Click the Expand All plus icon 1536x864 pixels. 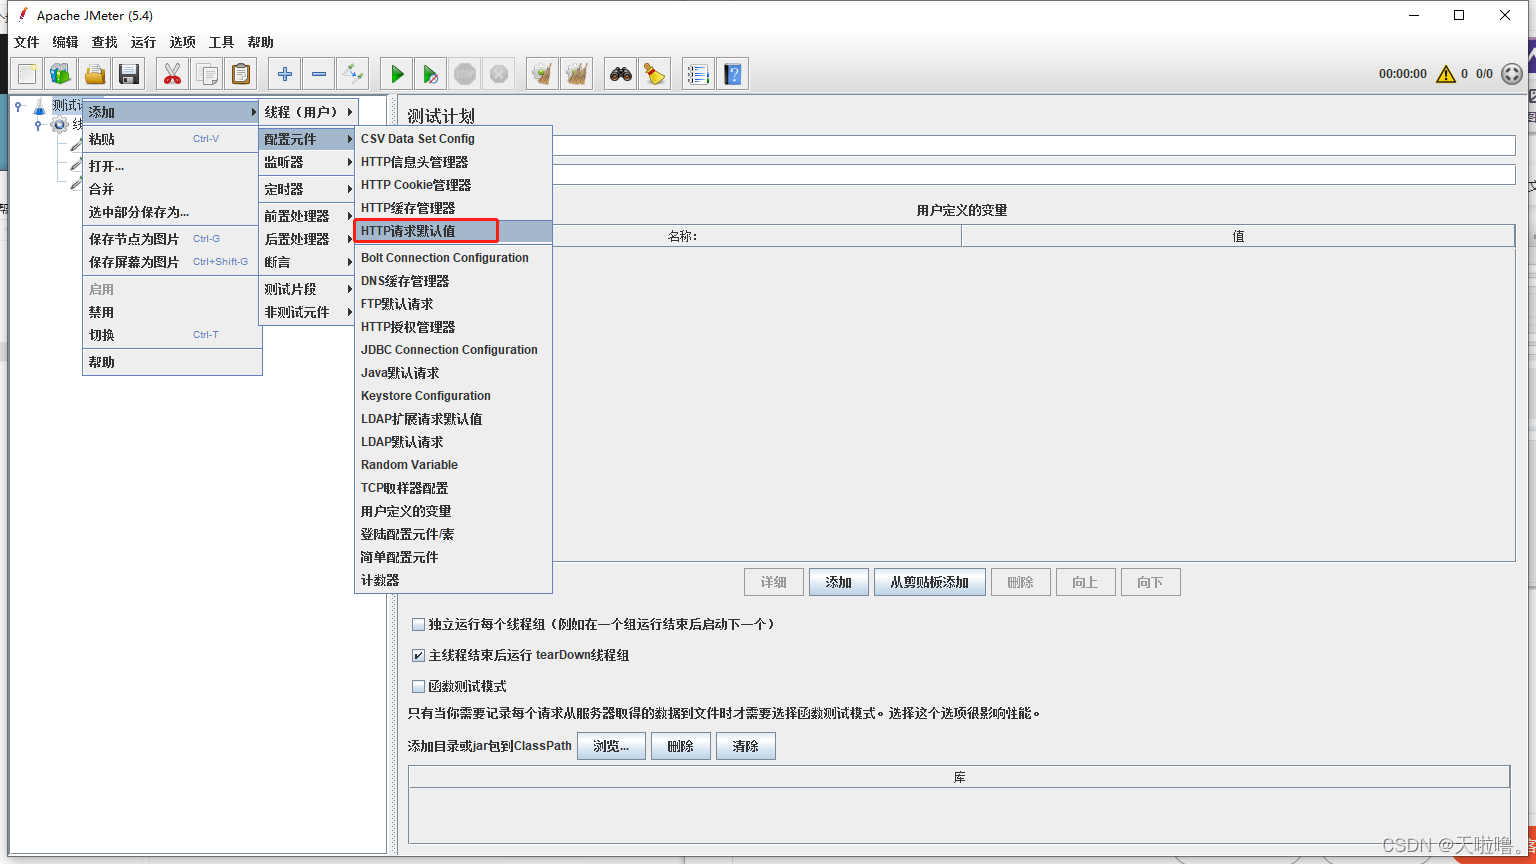click(285, 74)
